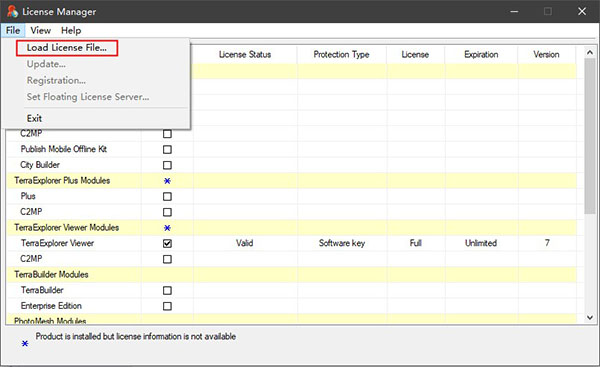The image size is (600, 367).
Task: Tick the Publish Mobile Offline Kit checkbox
Action: [167, 149]
